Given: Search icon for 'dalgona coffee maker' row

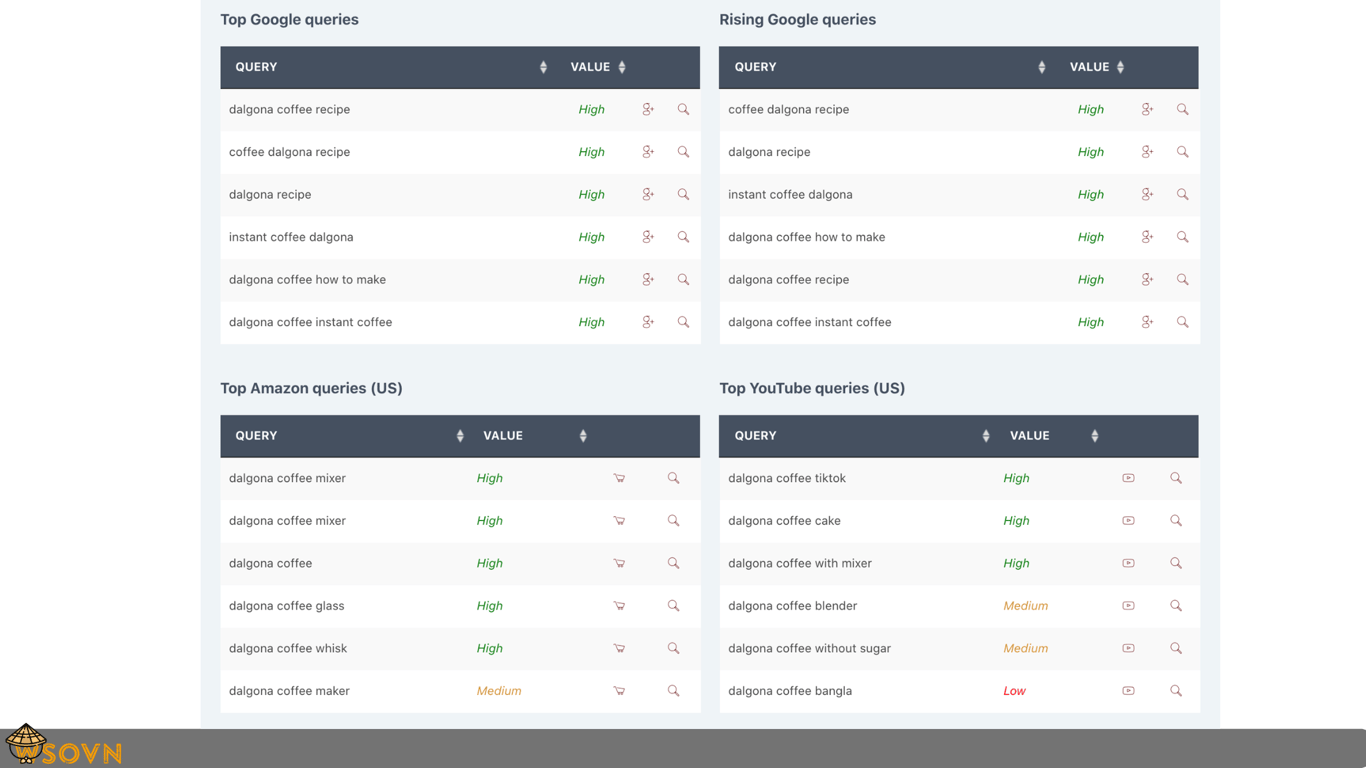Looking at the screenshot, I should [673, 691].
